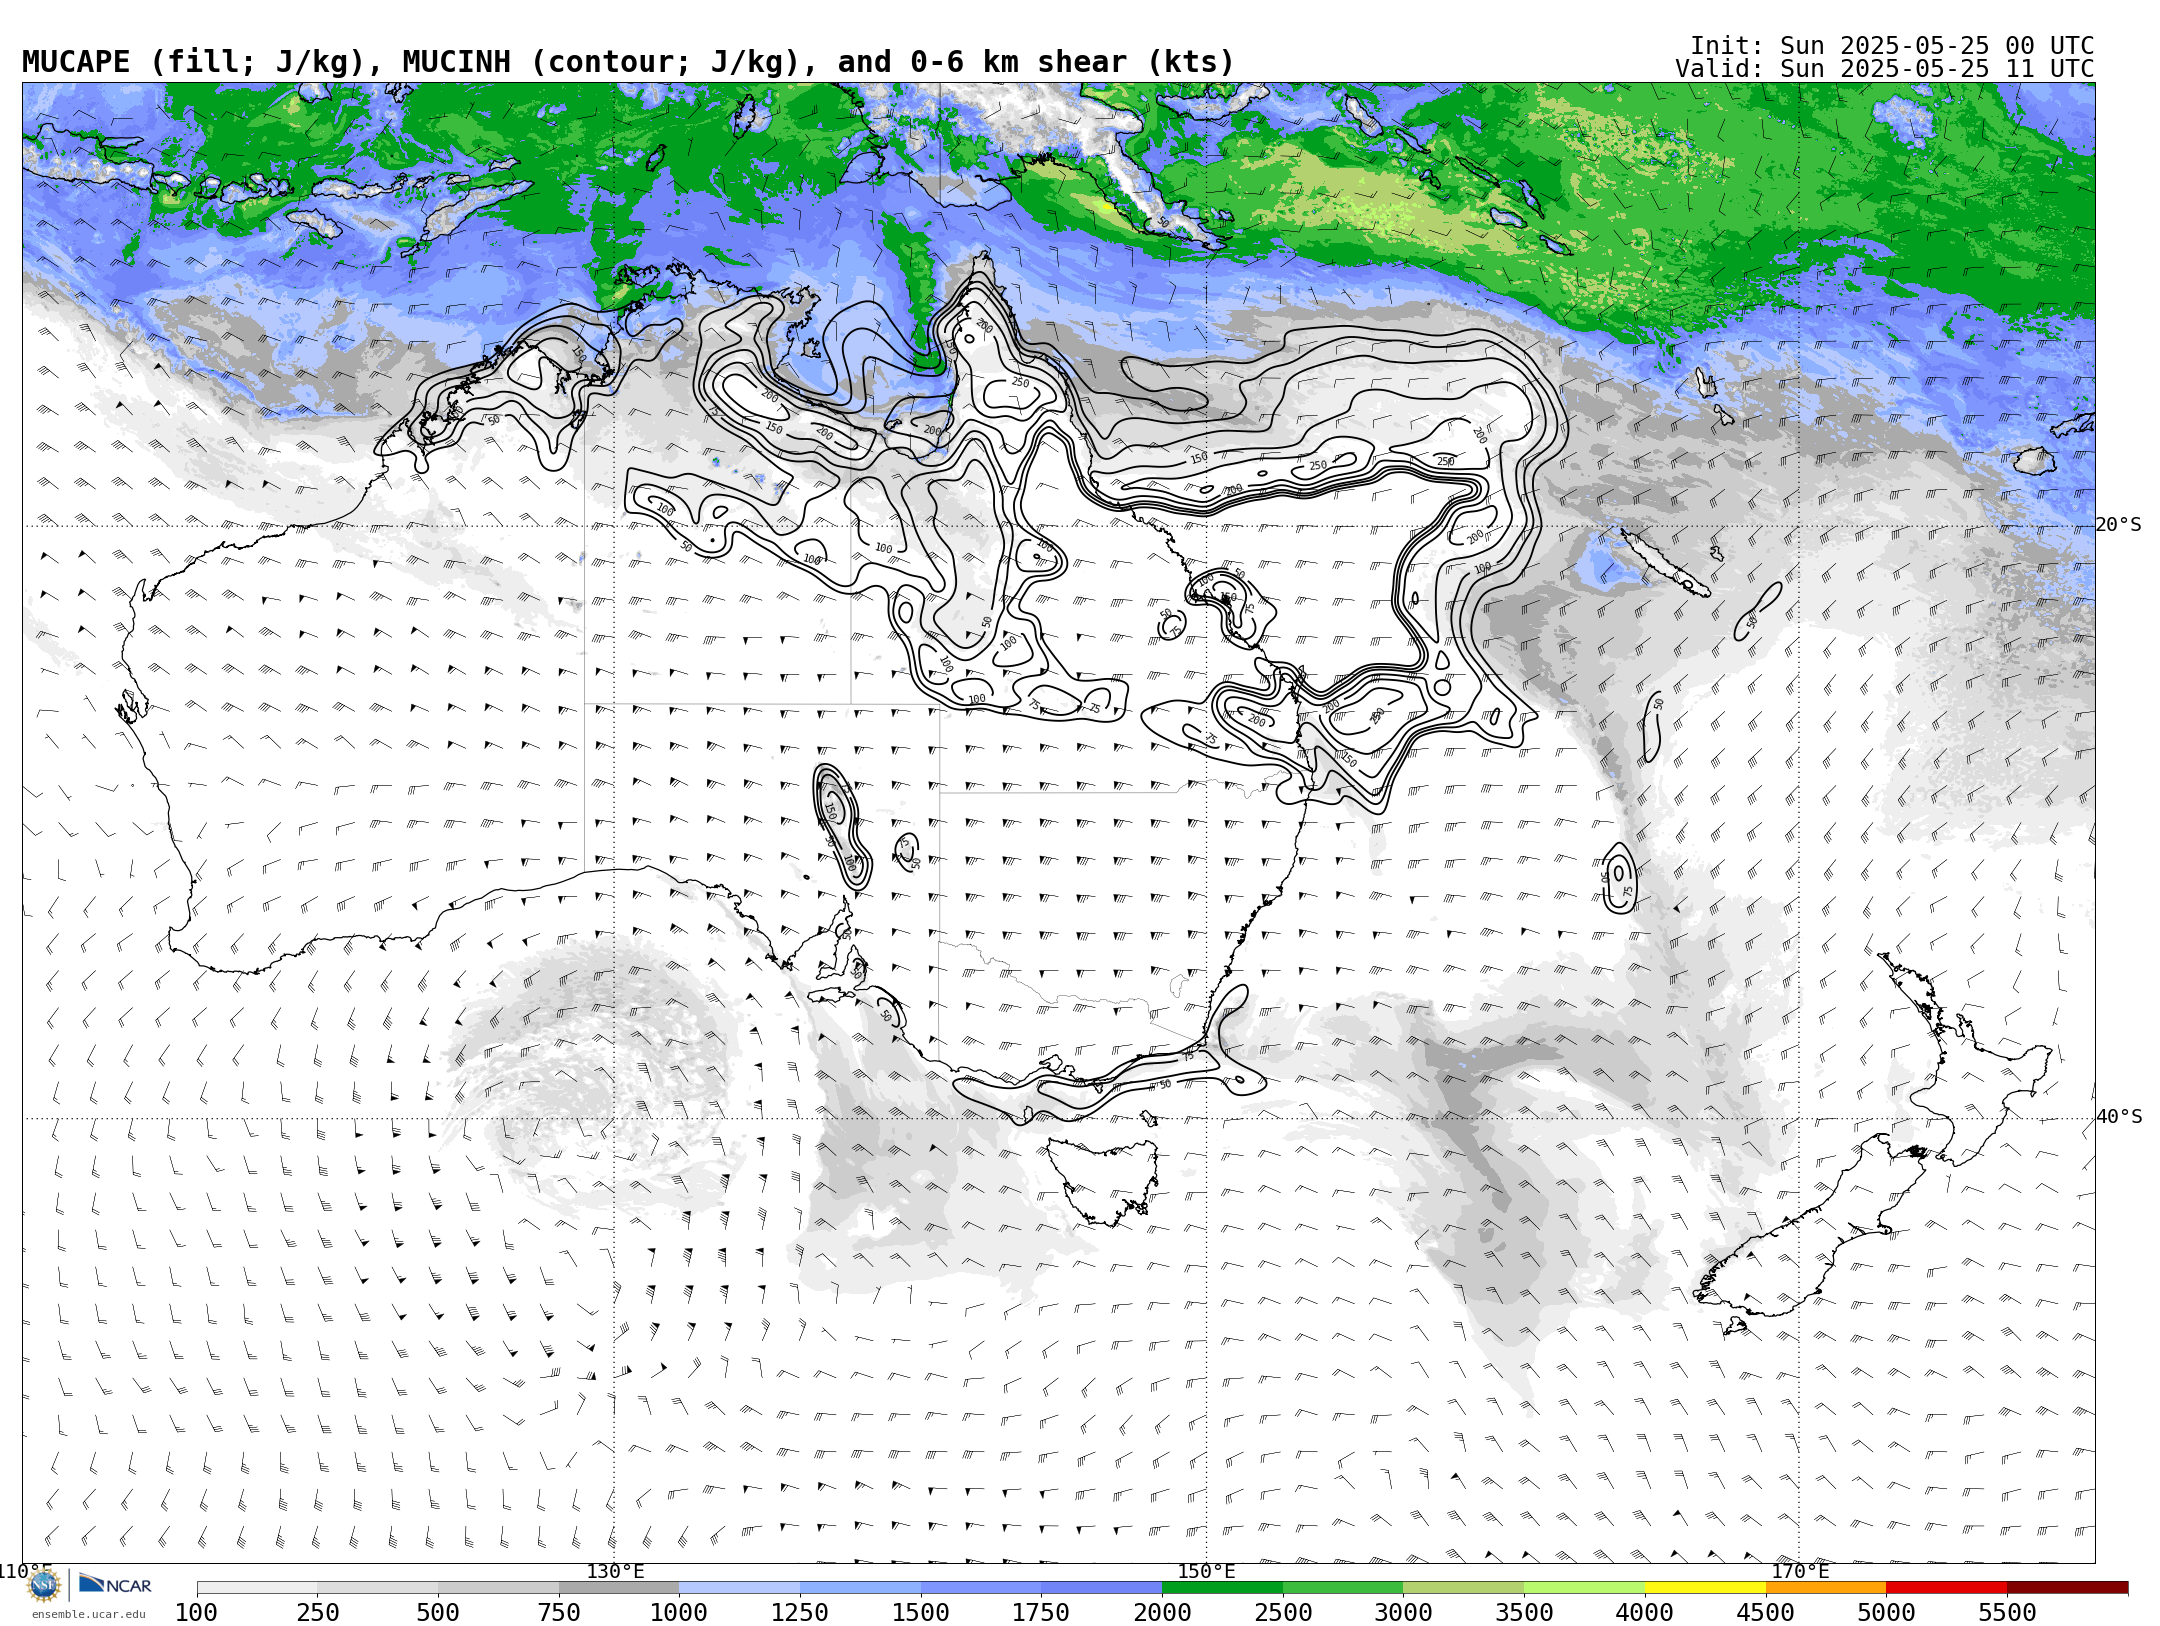Pick the 500–750 gray colorbar swatch

498,1588
